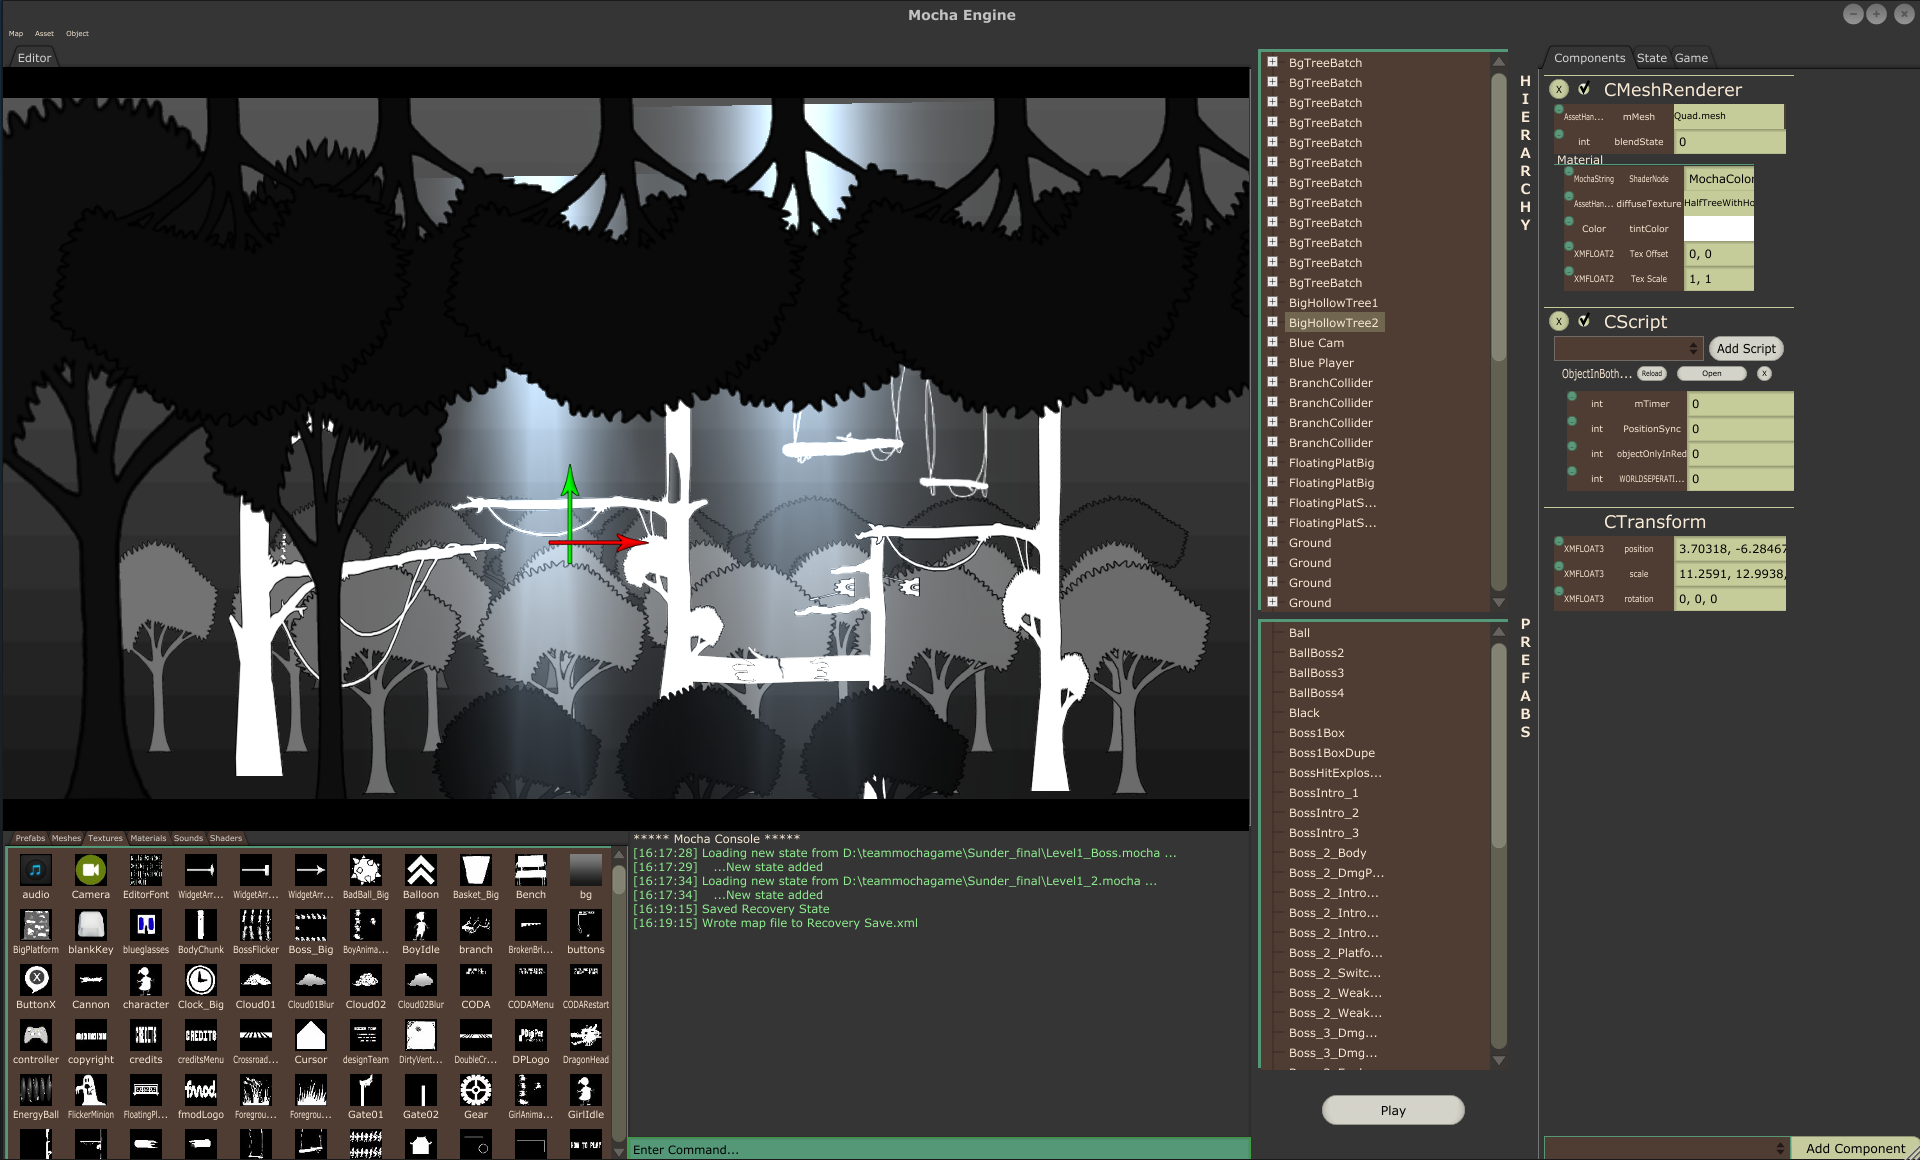Select the Balloon prefab icon

point(421,870)
